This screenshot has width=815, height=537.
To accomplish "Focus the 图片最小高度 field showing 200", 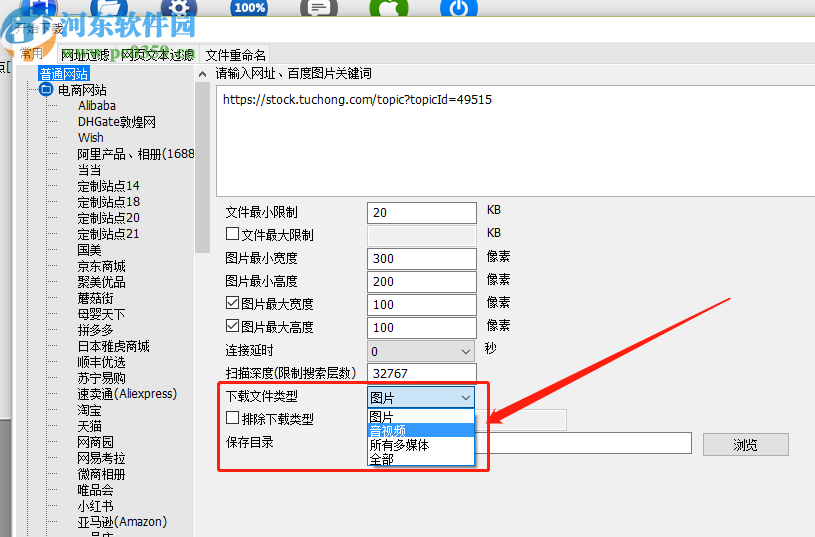I will point(422,281).
